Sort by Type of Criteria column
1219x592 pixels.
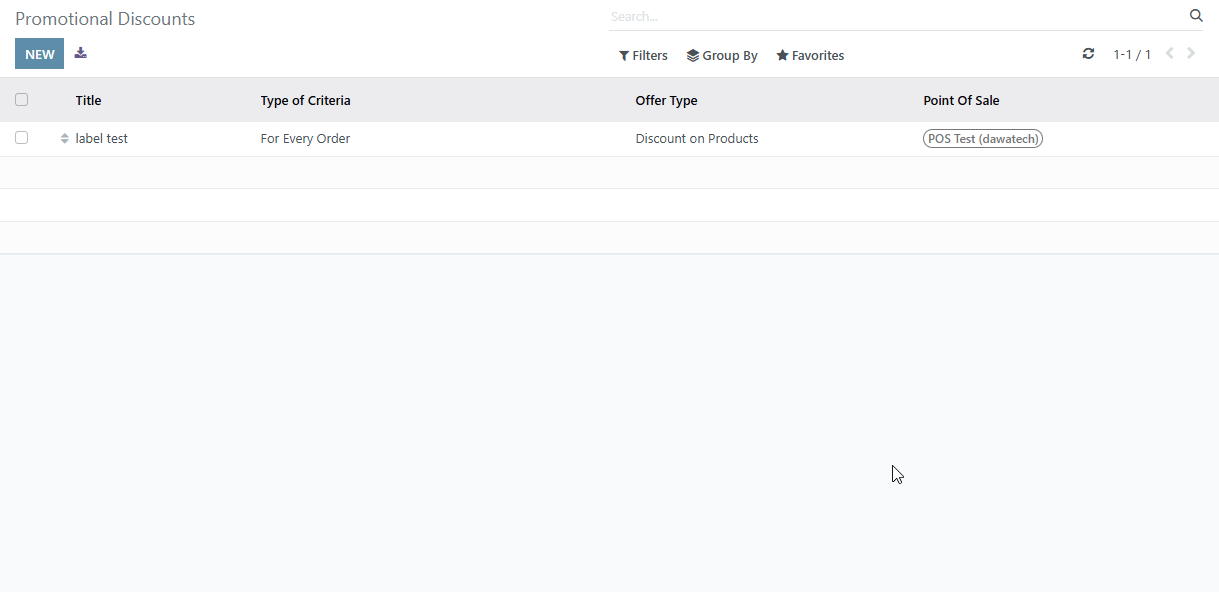tap(305, 101)
